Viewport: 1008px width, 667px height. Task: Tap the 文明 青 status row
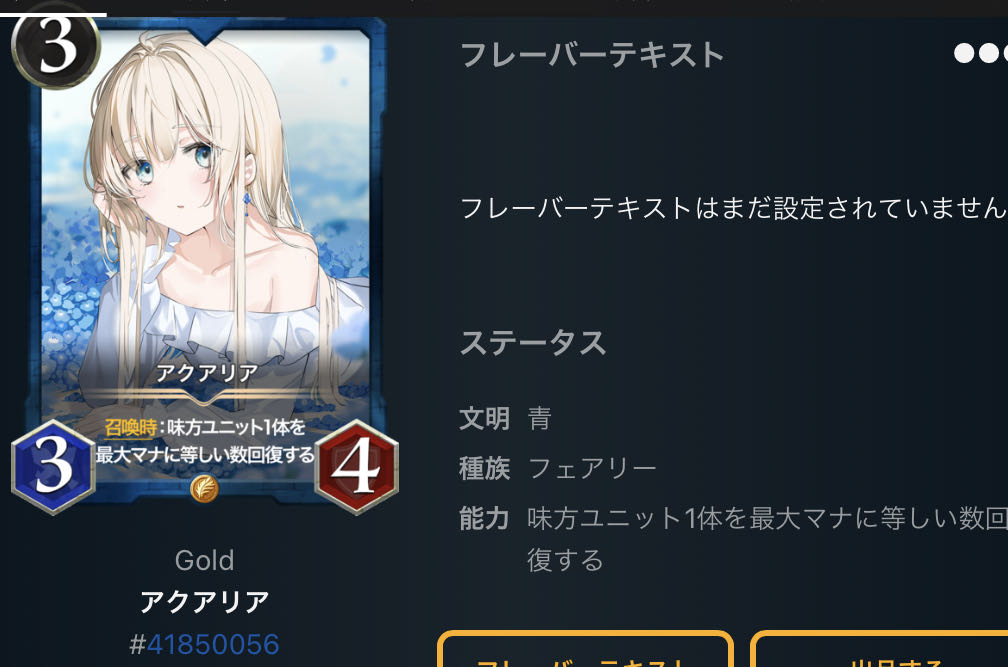pos(505,418)
